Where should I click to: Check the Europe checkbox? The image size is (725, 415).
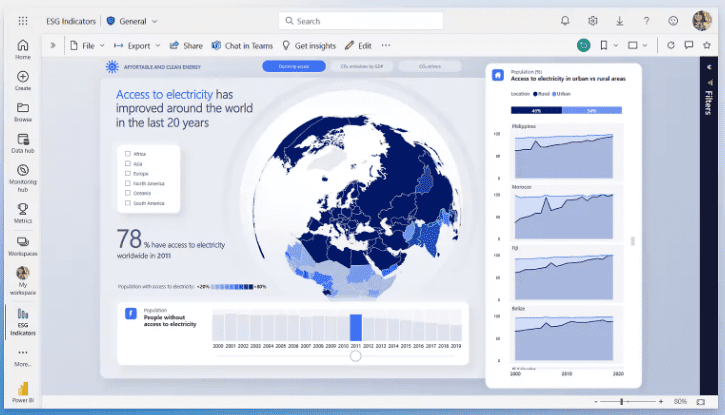(128, 174)
